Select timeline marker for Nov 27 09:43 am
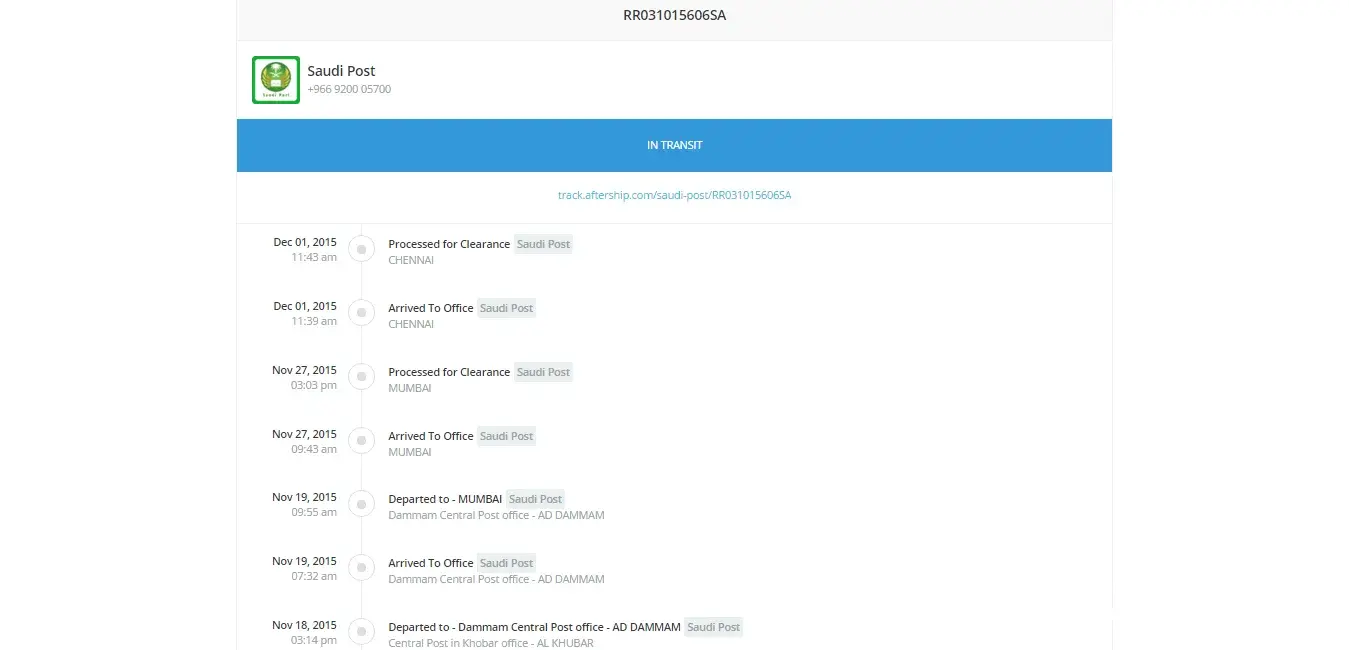 pyautogui.click(x=361, y=441)
